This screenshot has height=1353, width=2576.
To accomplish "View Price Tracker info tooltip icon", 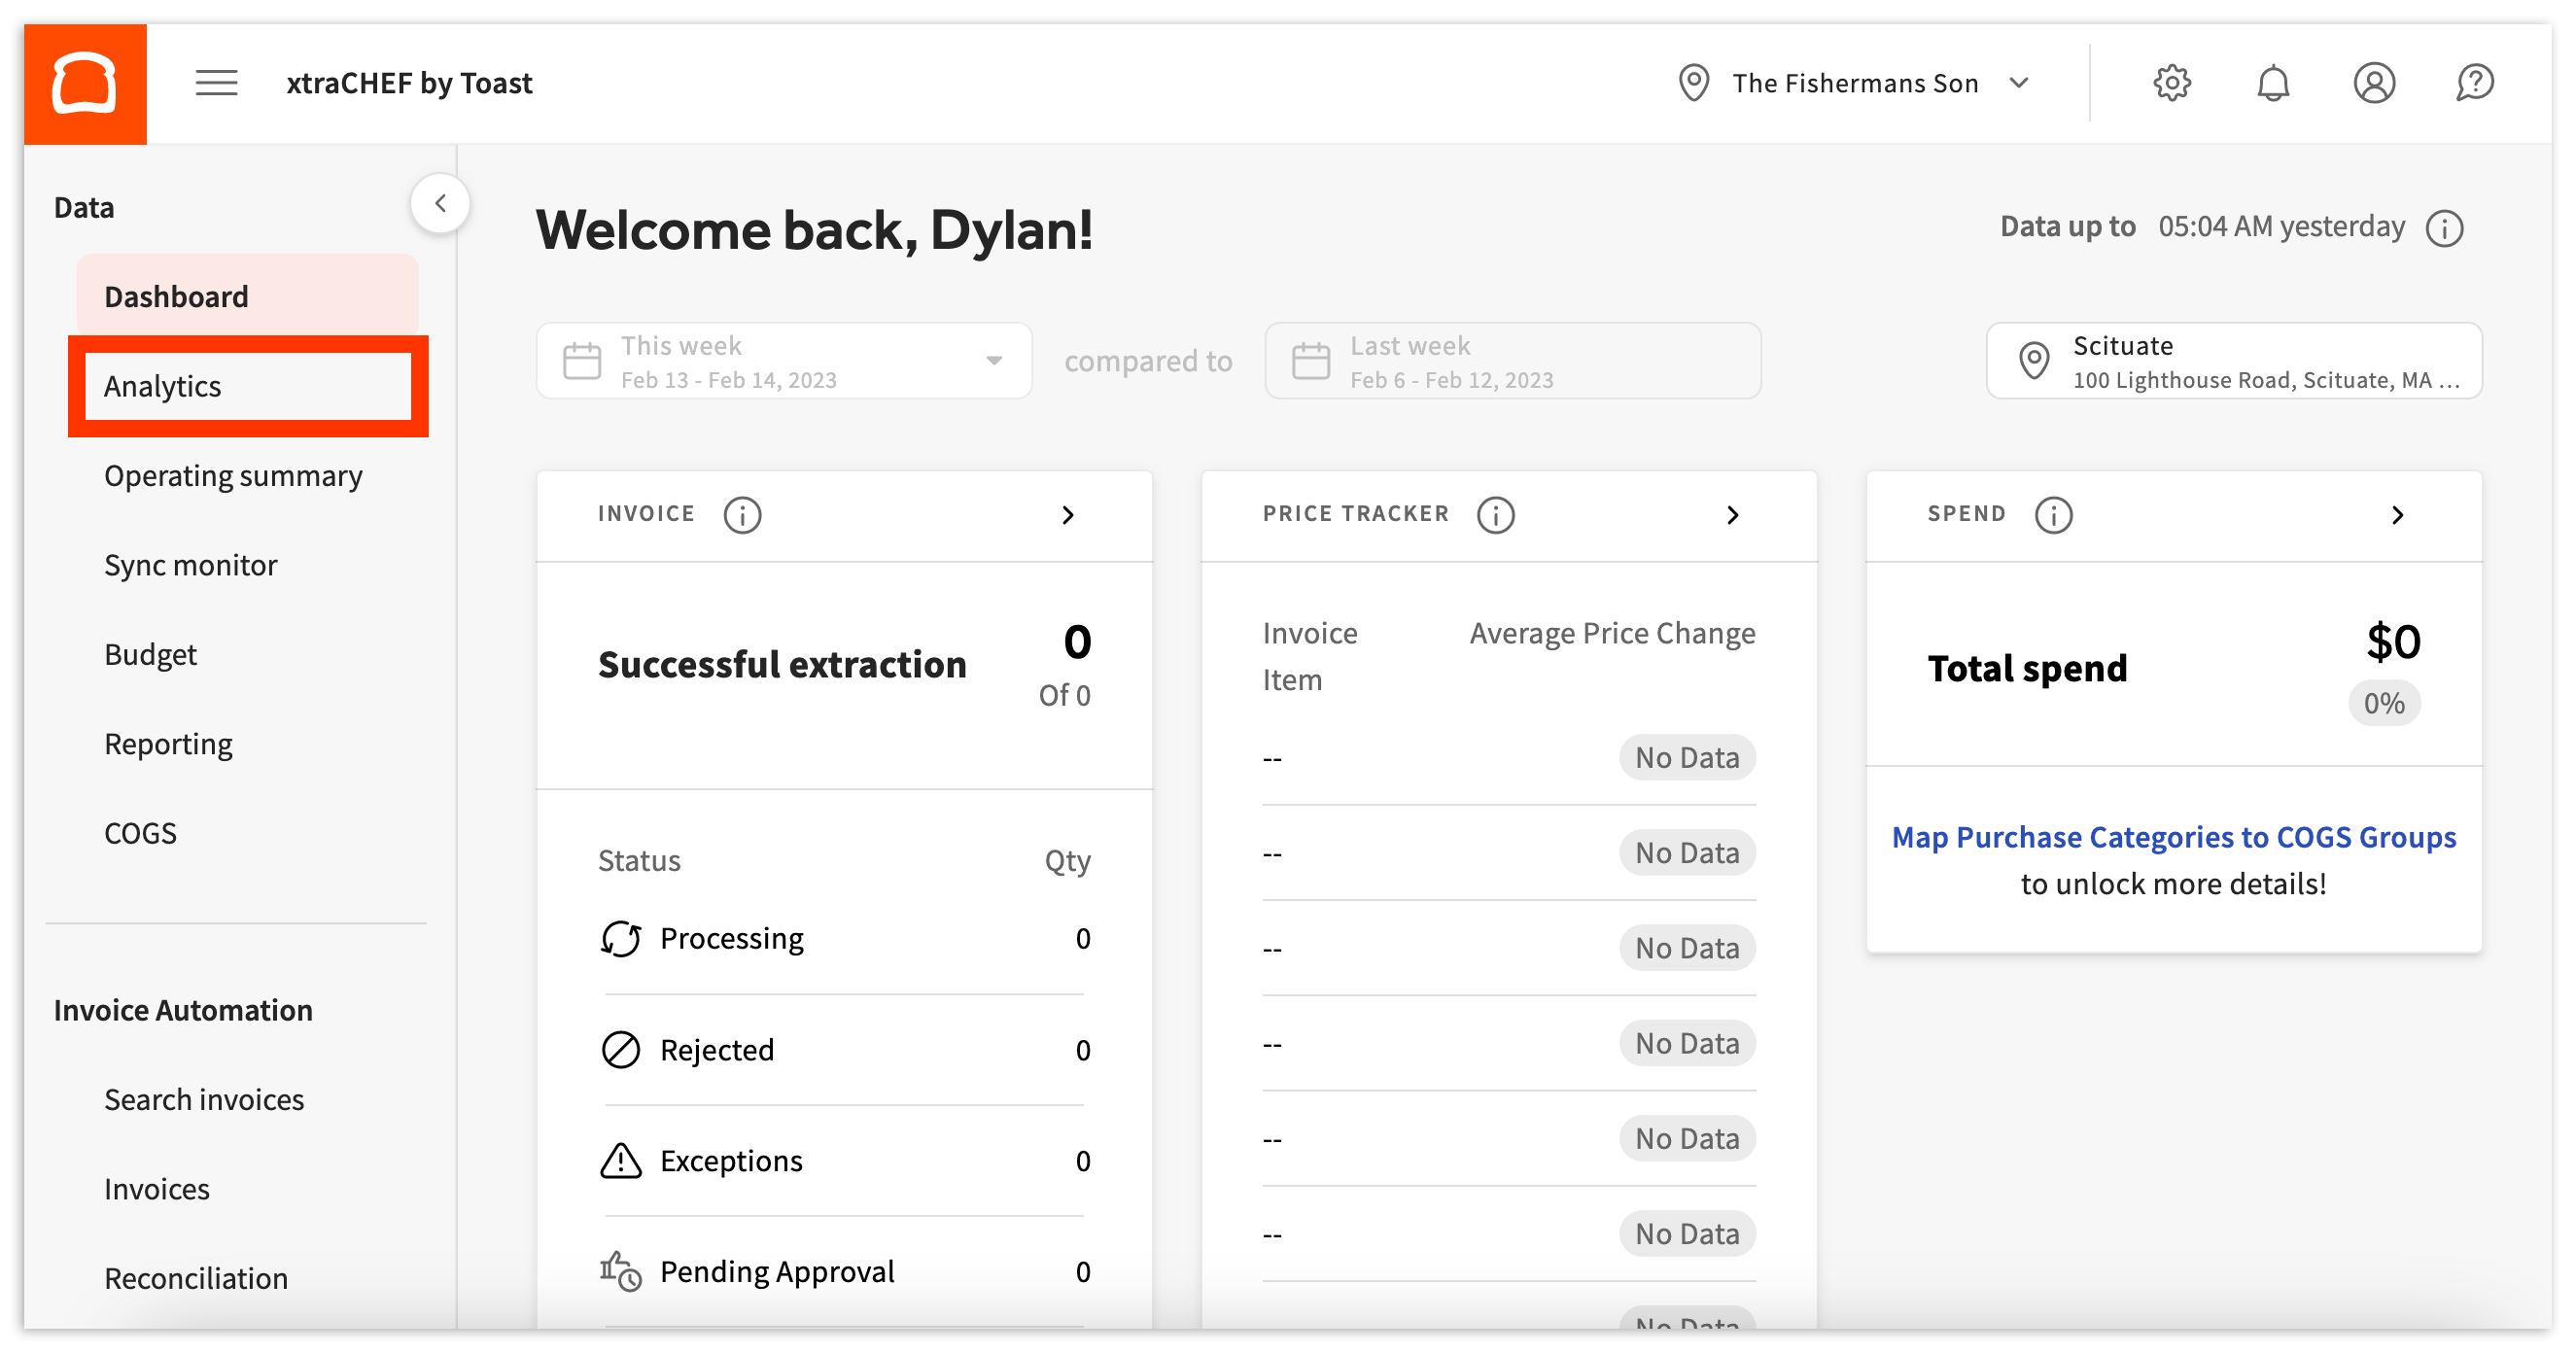I will [1495, 515].
